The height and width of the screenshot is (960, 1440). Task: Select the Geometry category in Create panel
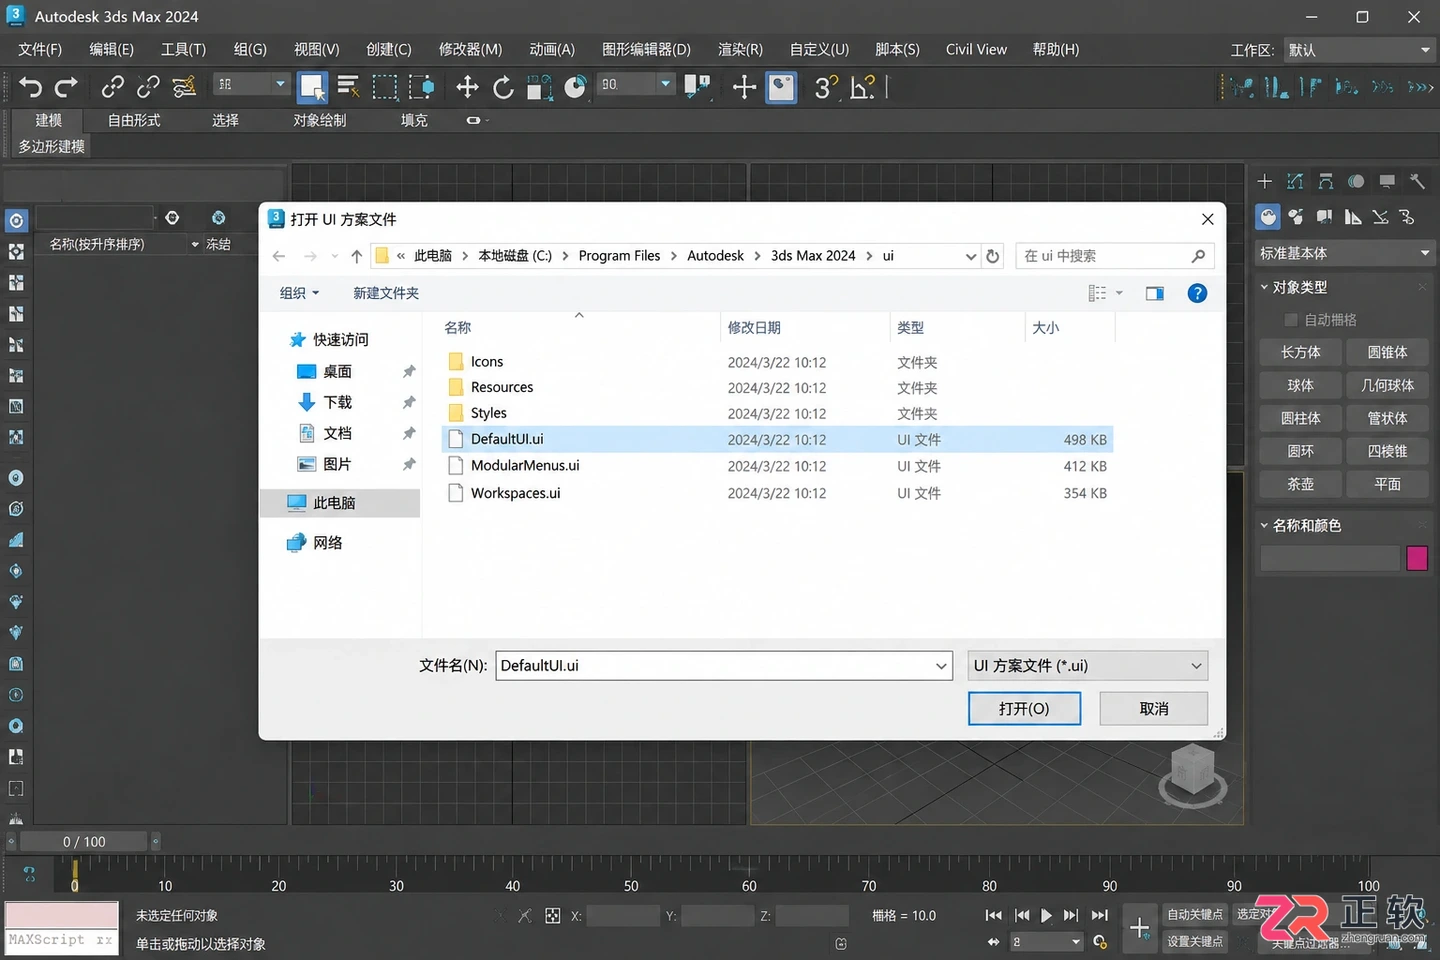click(1268, 217)
